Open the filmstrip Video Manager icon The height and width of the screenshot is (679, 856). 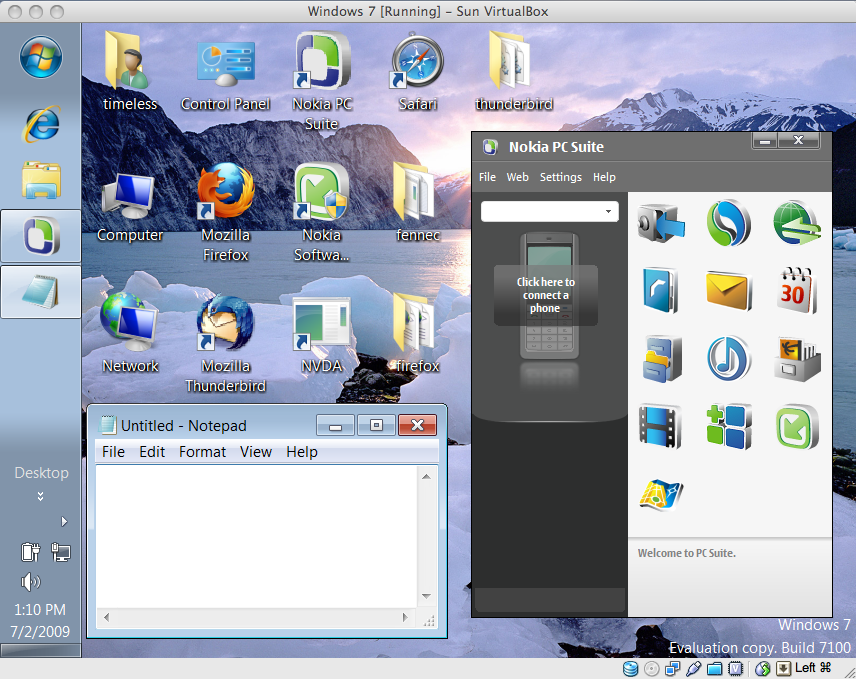click(x=661, y=426)
